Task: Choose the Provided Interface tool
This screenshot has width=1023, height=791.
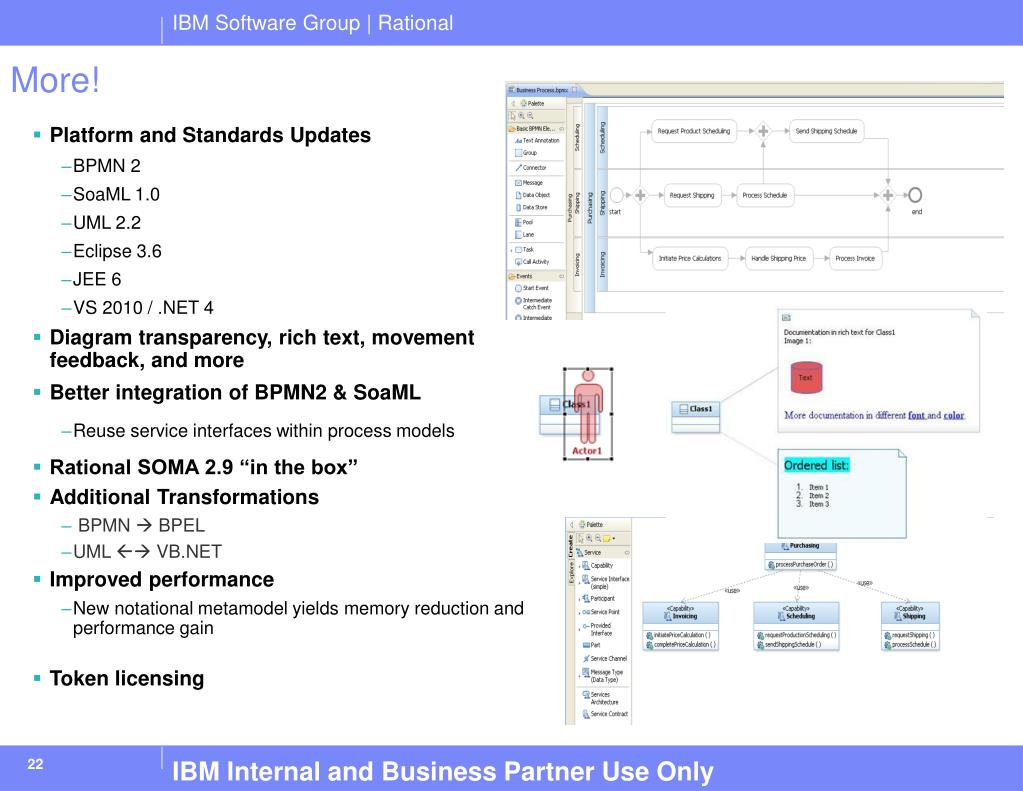Action: 598,629
